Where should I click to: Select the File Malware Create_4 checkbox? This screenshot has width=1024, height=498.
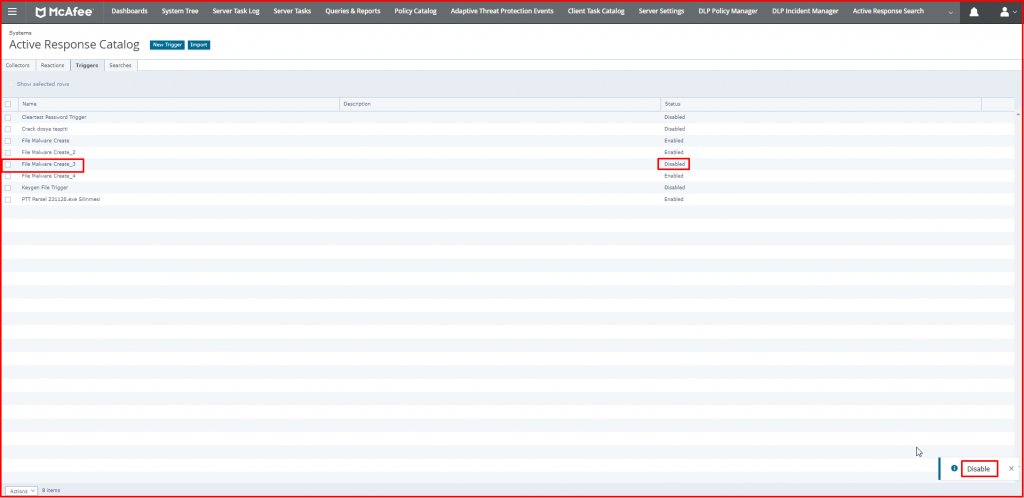click(x=8, y=176)
